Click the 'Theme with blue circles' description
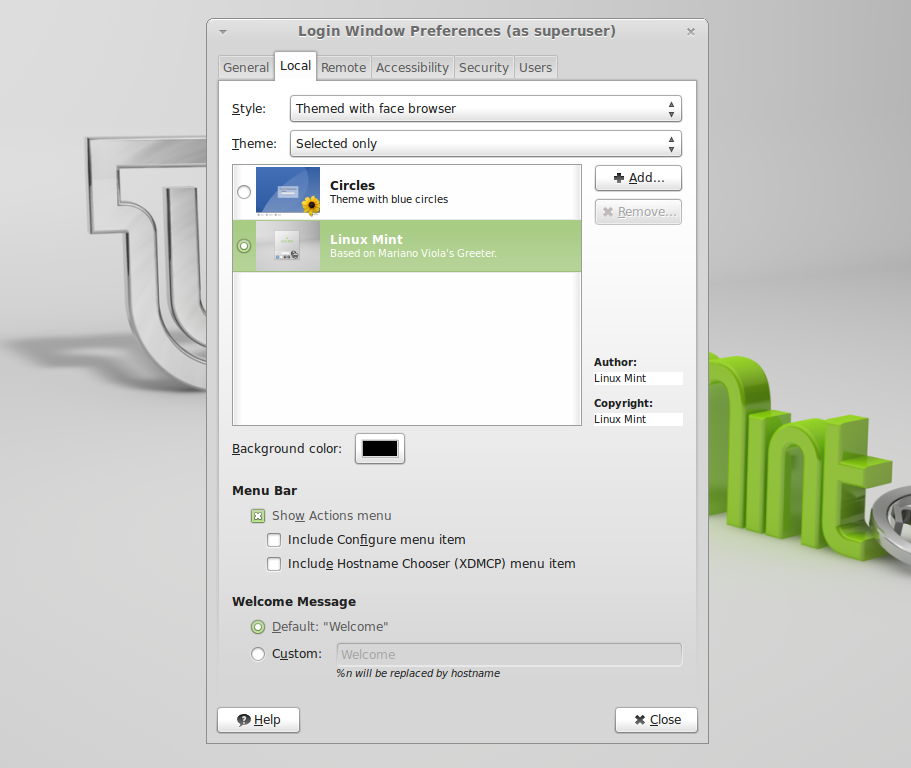Screen dimensions: 911x768 pos(389,199)
